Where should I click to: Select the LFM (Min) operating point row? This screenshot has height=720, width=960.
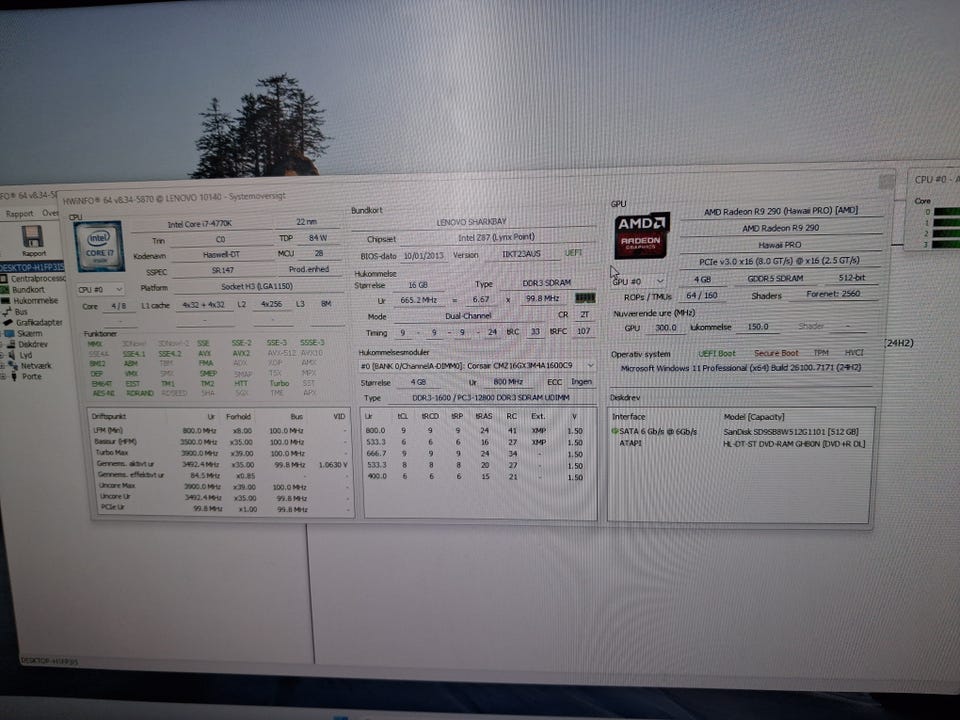point(222,430)
